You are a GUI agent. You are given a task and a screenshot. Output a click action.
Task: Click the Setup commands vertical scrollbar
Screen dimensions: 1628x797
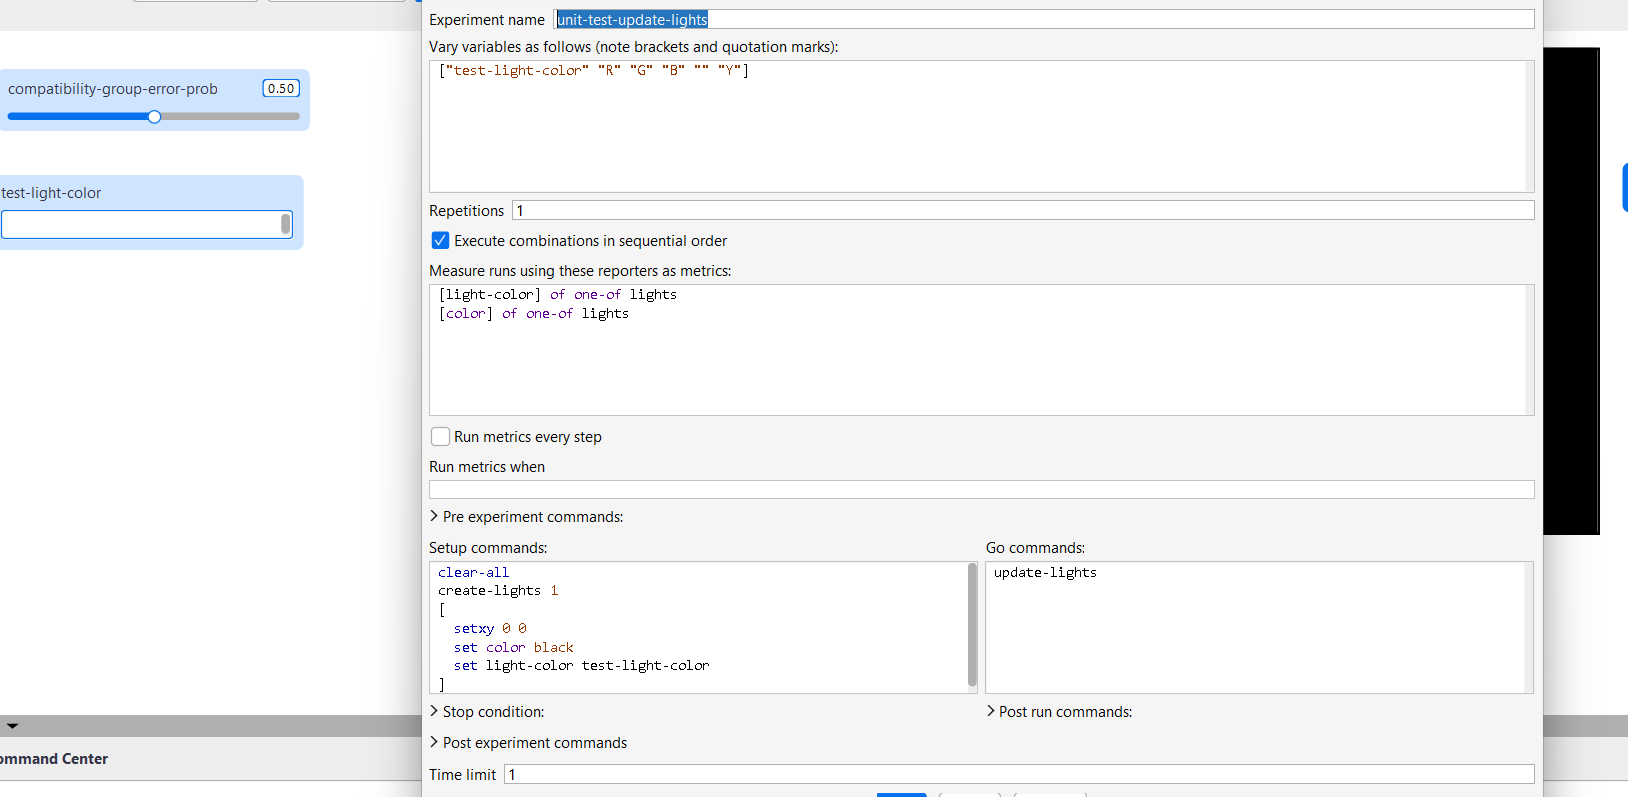click(972, 625)
